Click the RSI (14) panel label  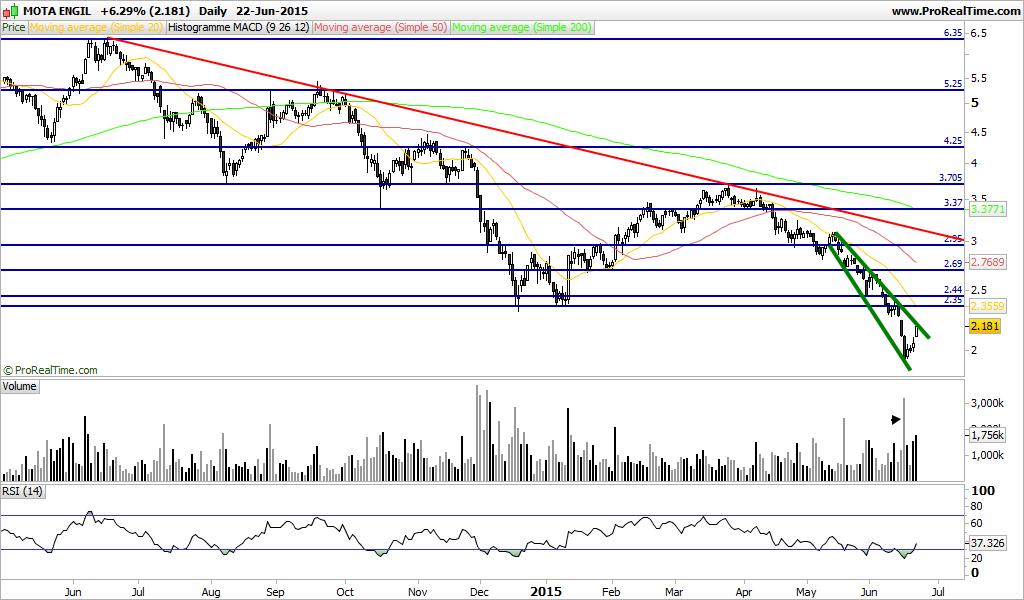pos(22,492)
